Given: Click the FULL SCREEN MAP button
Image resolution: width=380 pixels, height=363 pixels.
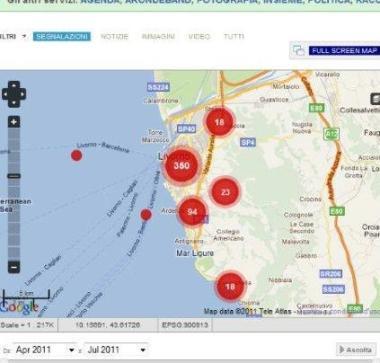Looking at the screenshot, I should coord(344,51).
